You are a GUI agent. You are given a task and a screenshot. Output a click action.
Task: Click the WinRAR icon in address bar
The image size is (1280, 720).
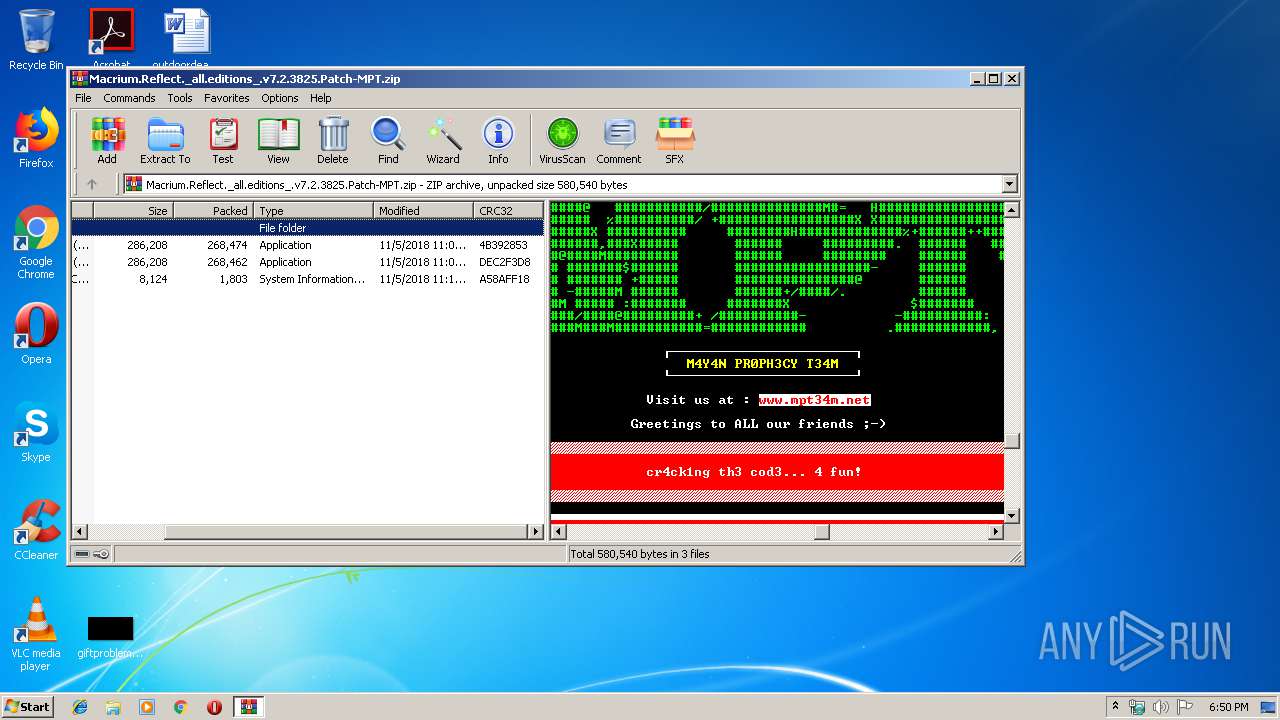[134, 184]
